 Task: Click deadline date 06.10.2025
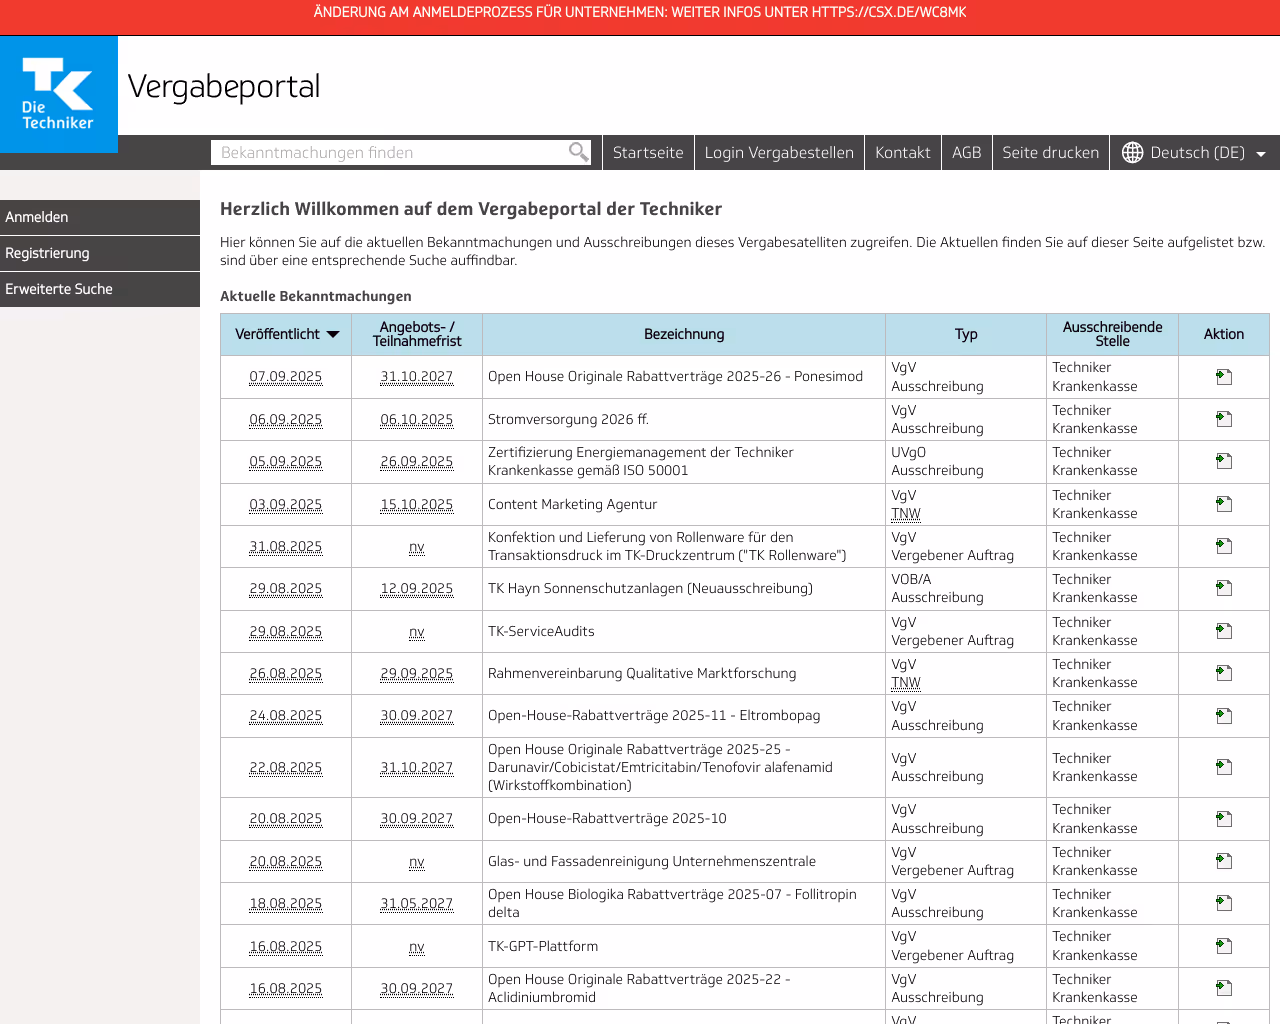[x=417, y=420]
